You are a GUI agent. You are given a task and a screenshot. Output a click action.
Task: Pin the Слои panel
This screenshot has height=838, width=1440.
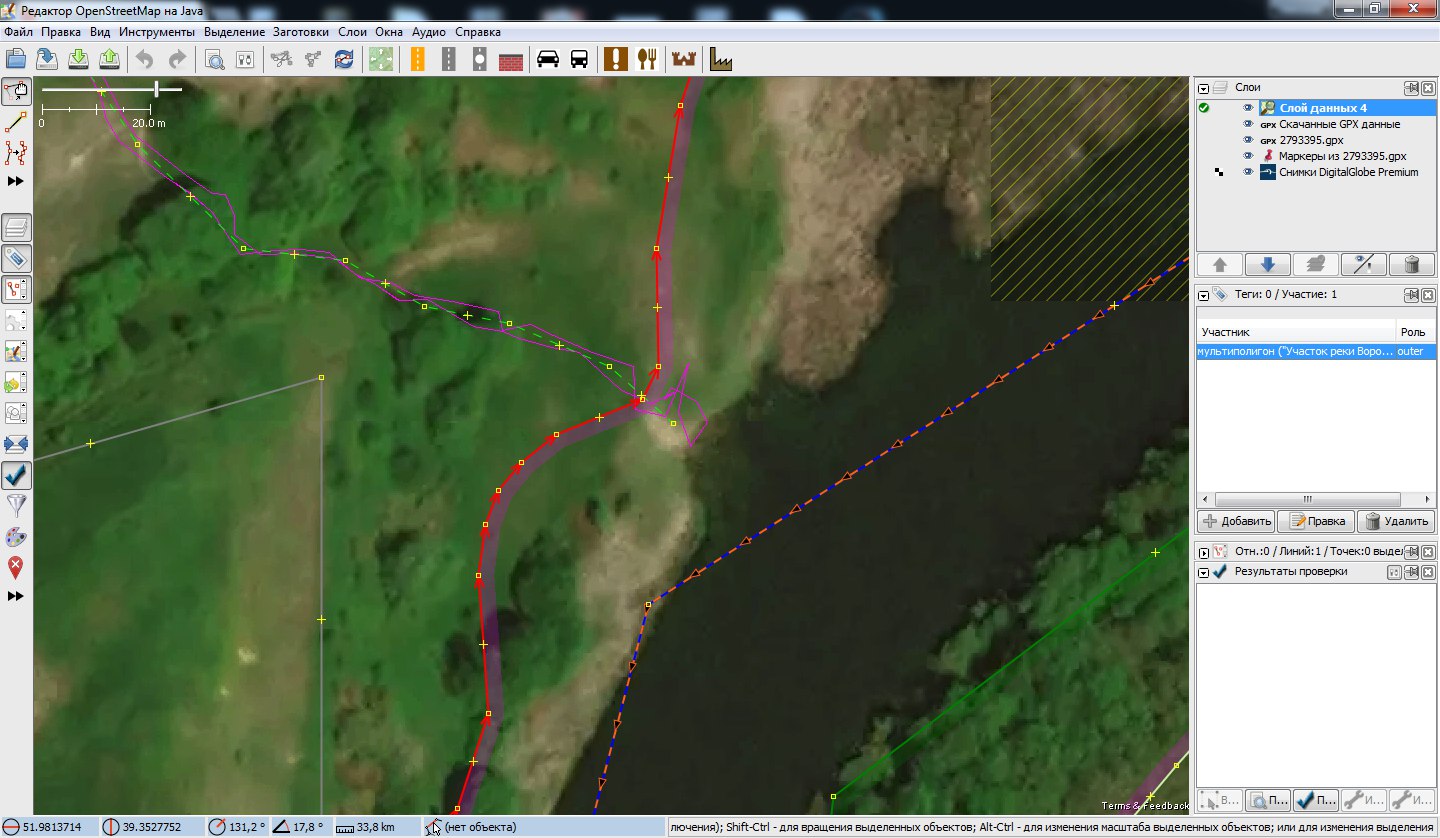[x=1412, y=88]
